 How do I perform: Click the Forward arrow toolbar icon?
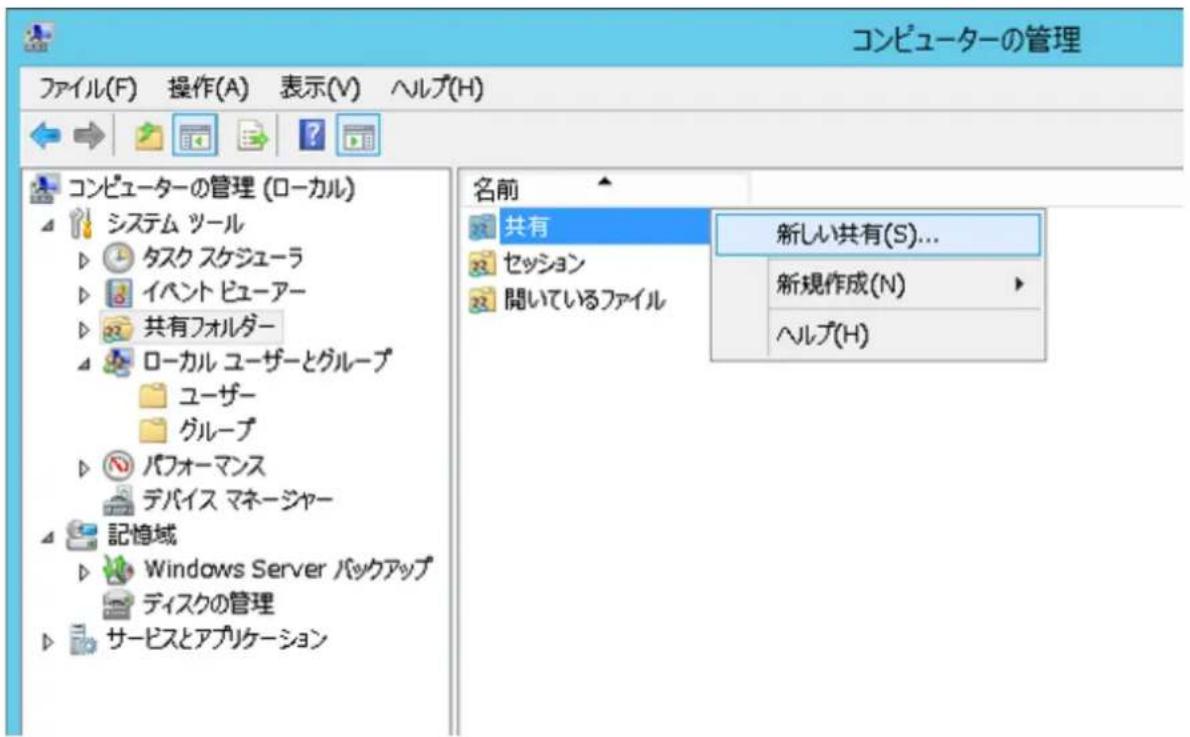[x=89, y=137]
